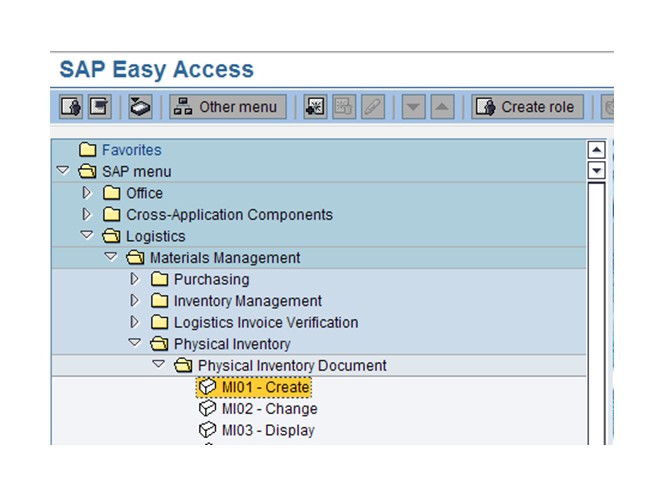The height and width of the screenshot is (497, 669).
Task: Click the Change Favorites pencil icon
Action: pyautogui.click(x=372, y=107)
